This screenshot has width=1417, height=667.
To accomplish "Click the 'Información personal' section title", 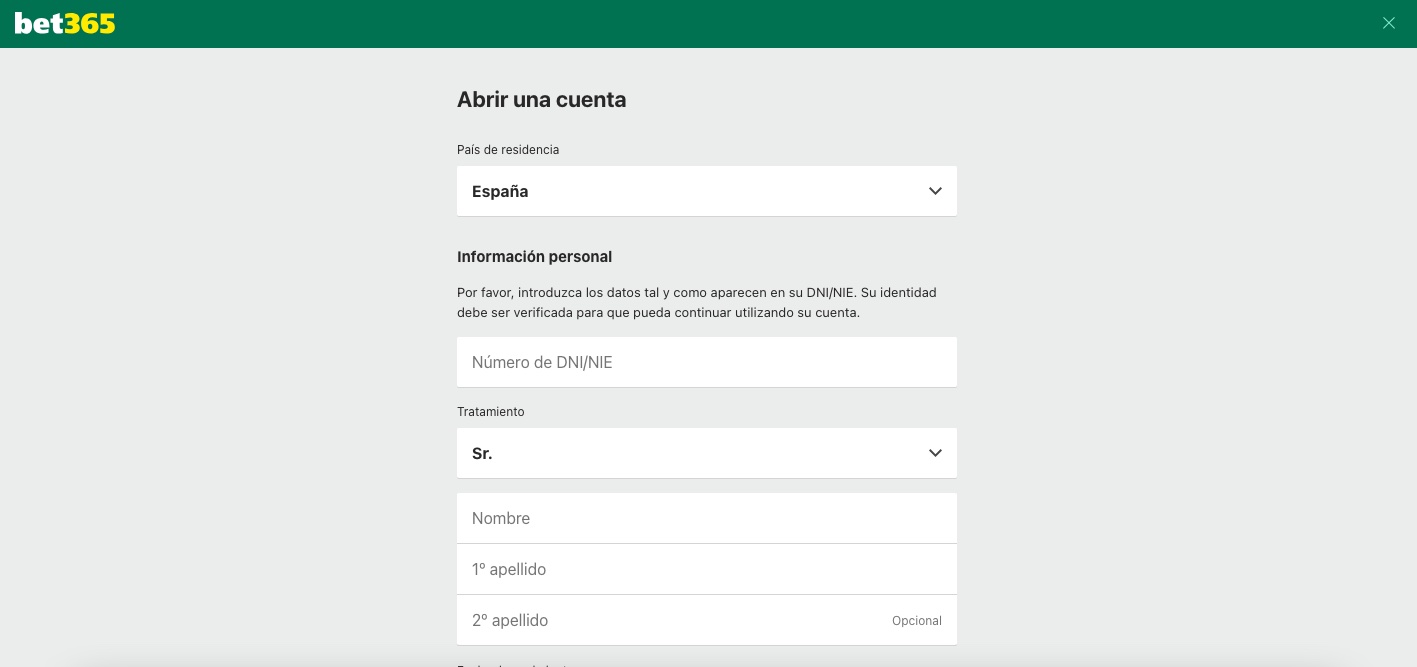I will tap(534, 257).
